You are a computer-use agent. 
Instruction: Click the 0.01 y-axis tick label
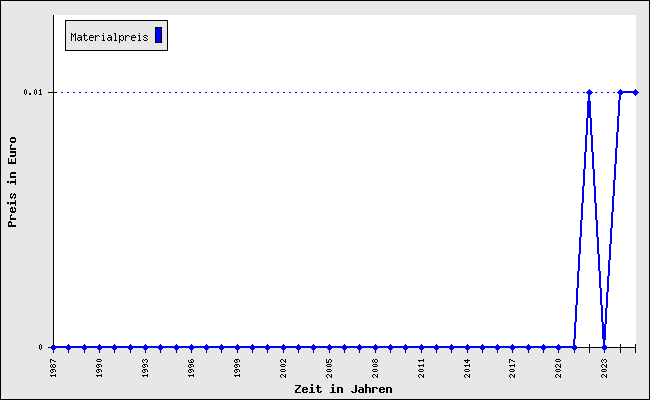(33, 92)
